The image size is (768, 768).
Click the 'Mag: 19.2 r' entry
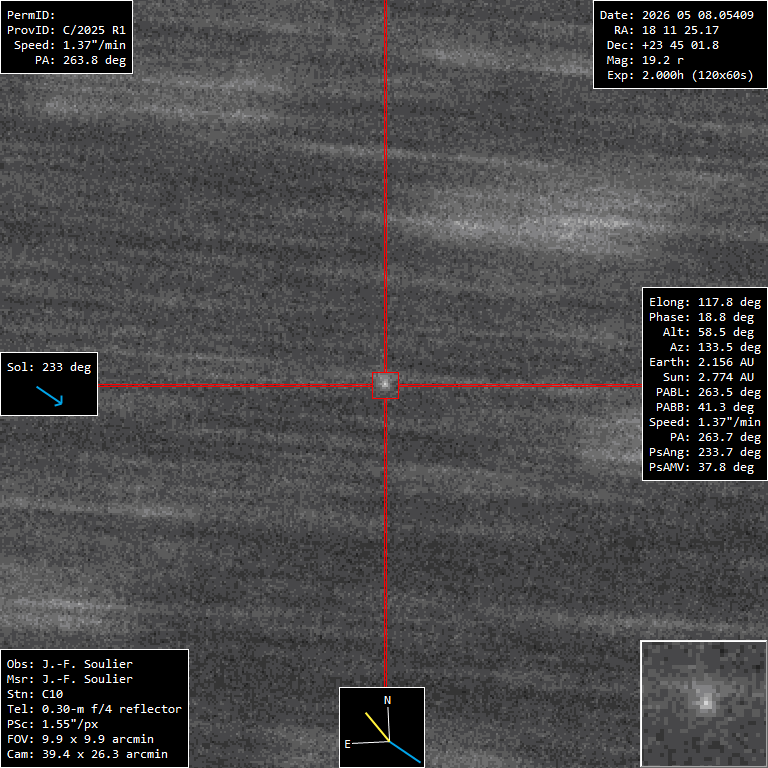[645, 60]
